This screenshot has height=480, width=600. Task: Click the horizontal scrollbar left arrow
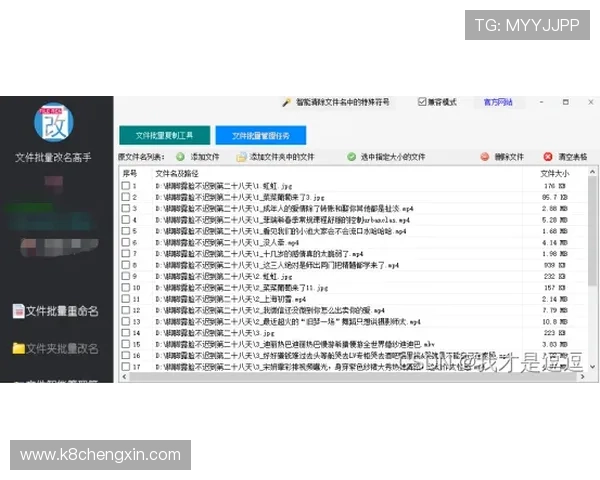pyautogui.click(x=124, y=377)
